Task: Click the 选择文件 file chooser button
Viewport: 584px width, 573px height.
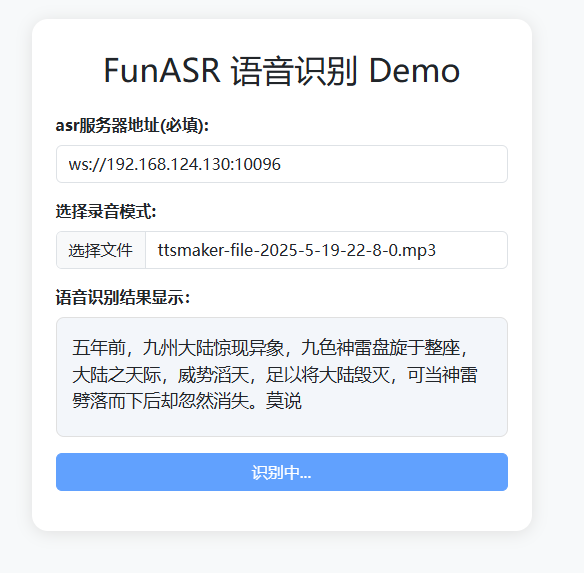Action: 101,250
